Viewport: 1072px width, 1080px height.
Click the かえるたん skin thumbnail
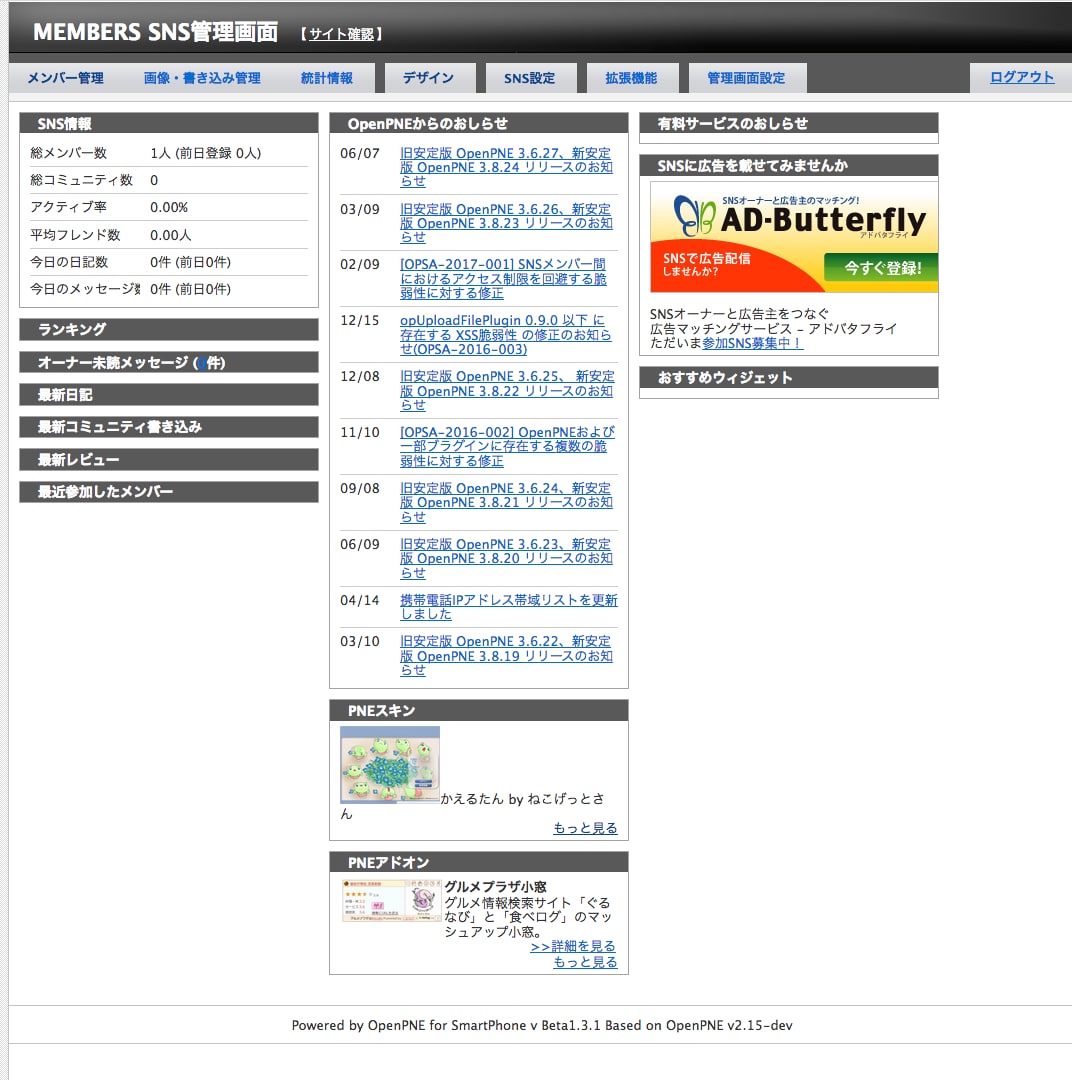point(390,765)
